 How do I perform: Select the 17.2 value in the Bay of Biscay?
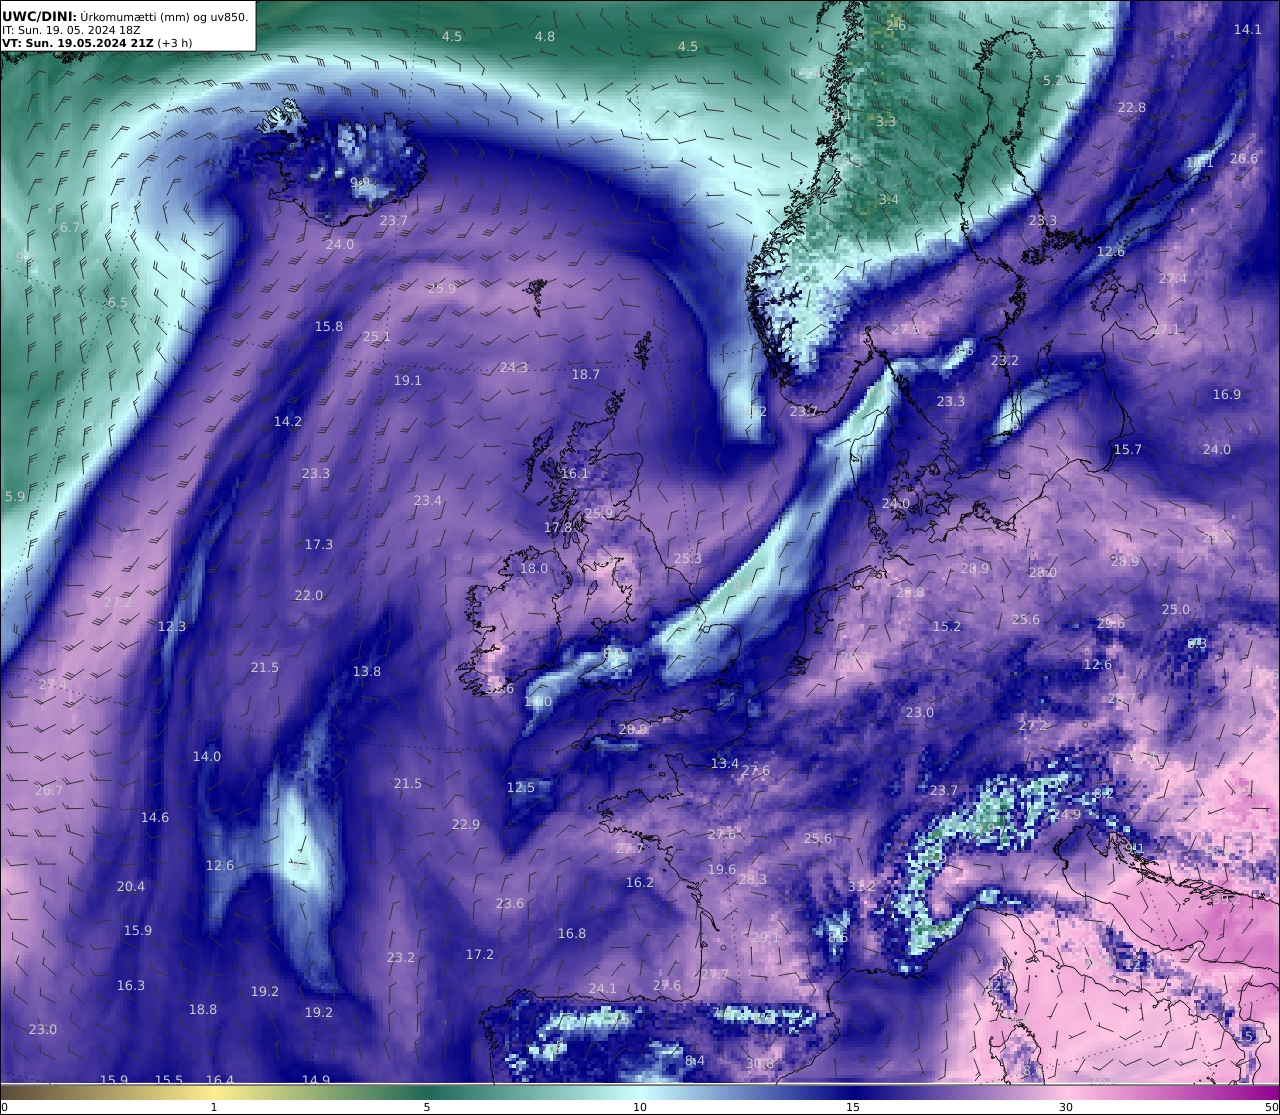(x=480, y=955)
